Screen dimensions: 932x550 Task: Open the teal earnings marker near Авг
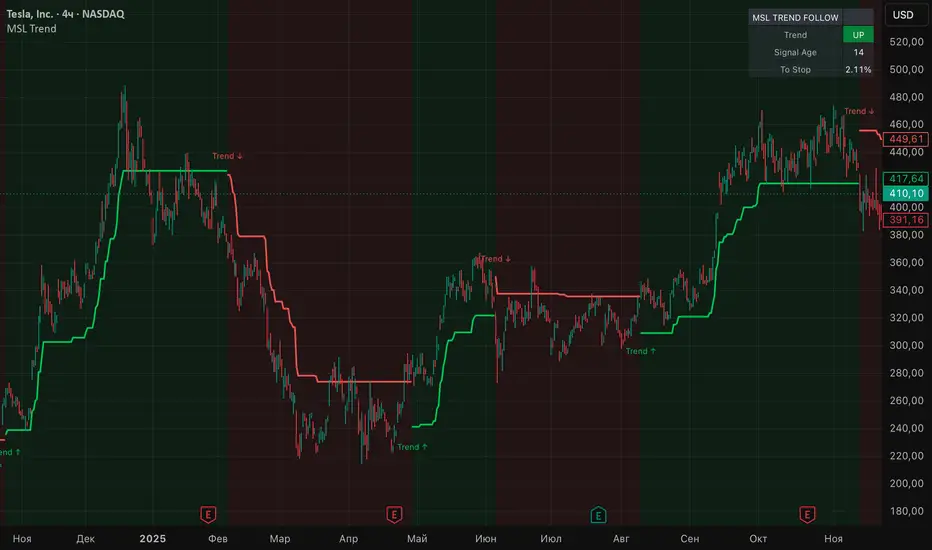(x=599, y=515)
